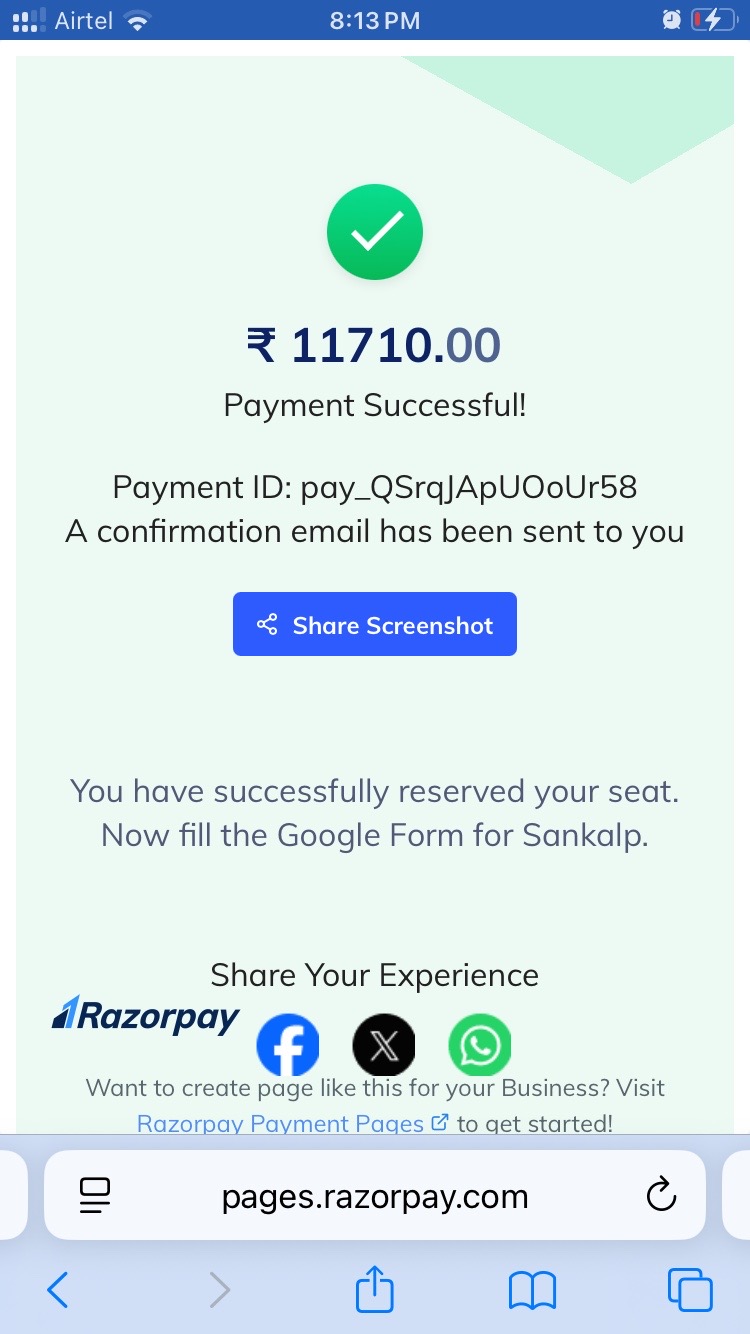Tap the pages.razorpay.com address field
This screenshot has height=1334, width=750.
pos(375,1195)
